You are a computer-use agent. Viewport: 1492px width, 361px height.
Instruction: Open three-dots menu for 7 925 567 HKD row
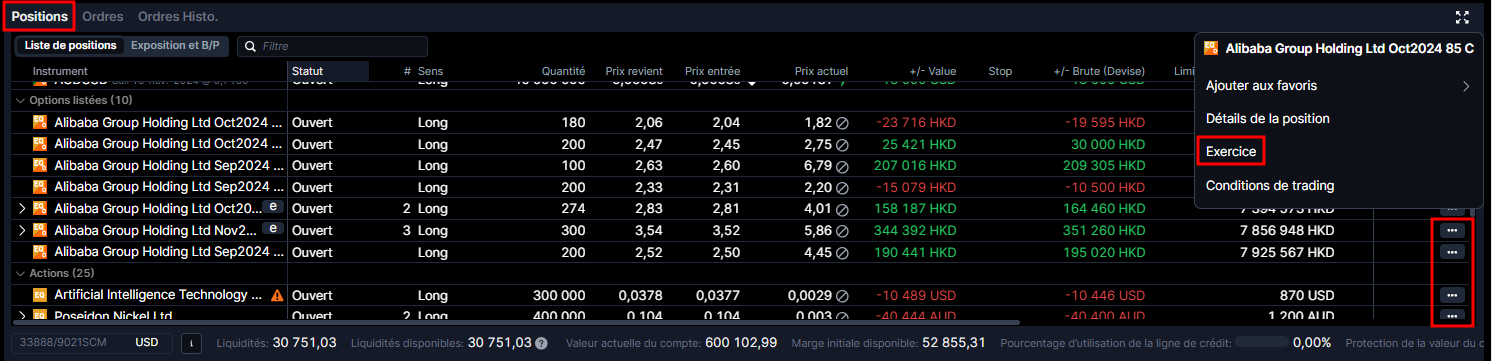(1452, 252)
